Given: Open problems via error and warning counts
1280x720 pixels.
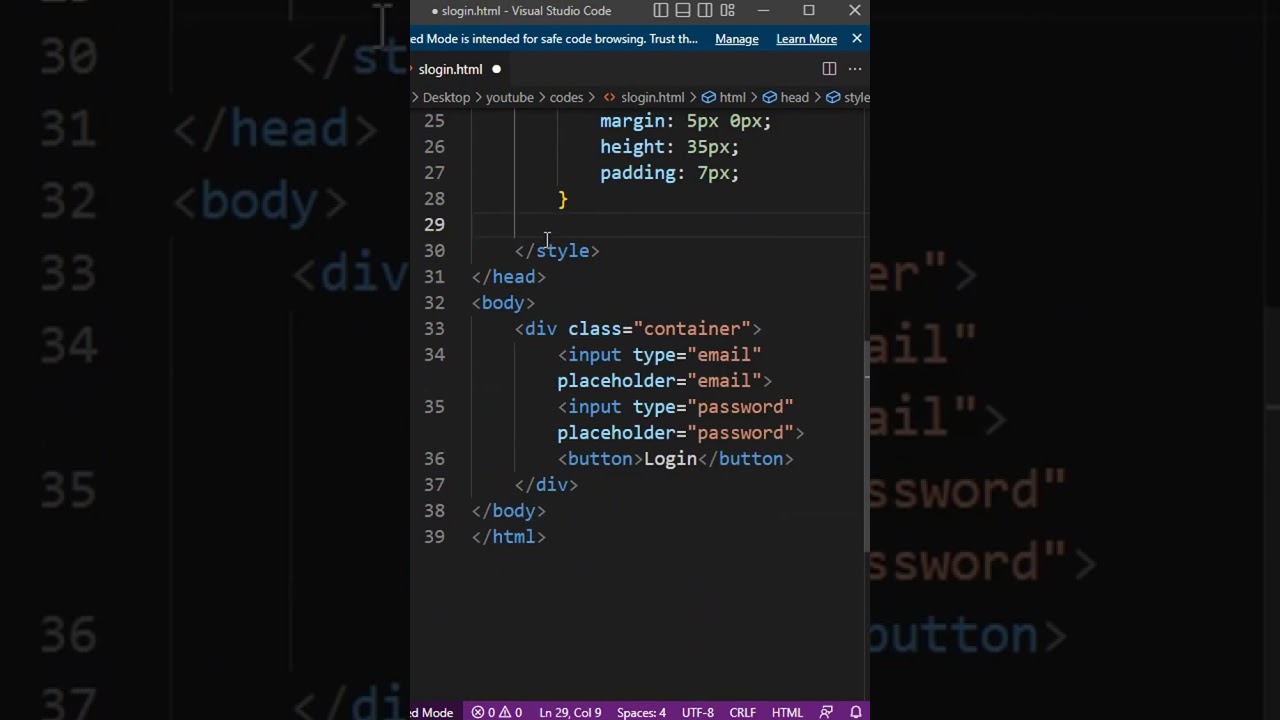Looking at the screenshot, I should tap(497, 712).
